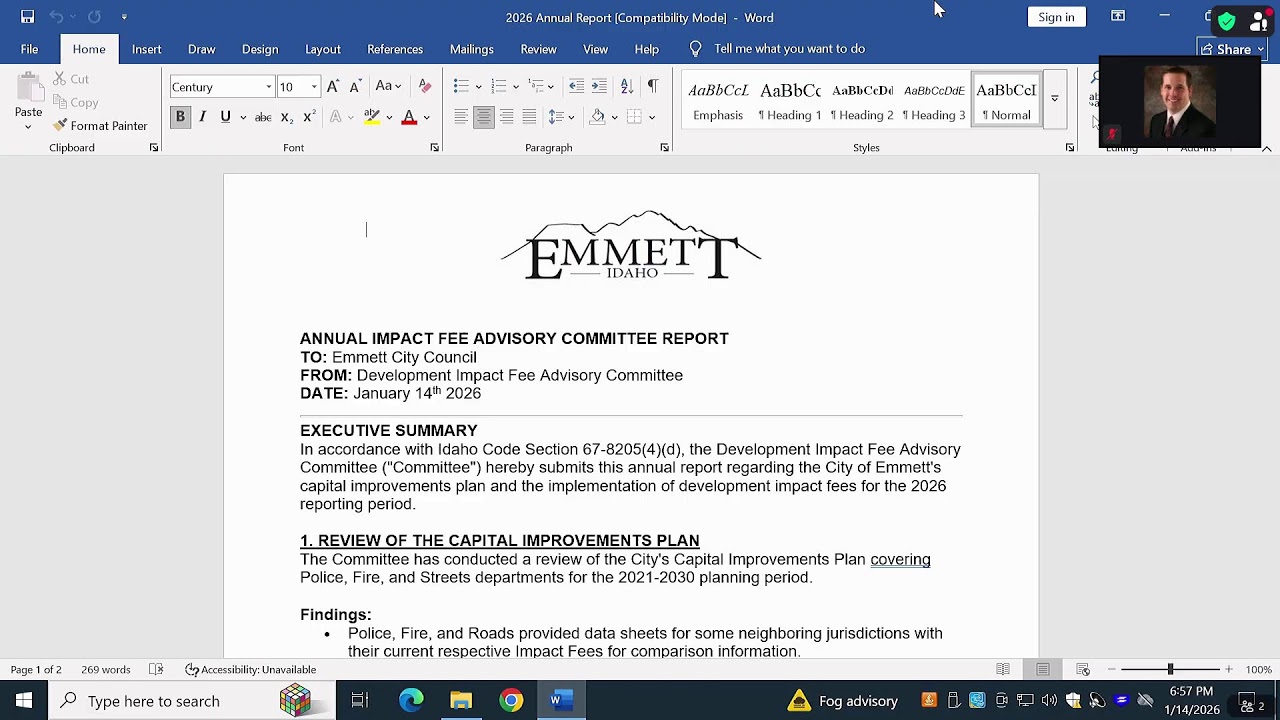
Task: Click the shading paint bucket icon
Action: point(597,117)
